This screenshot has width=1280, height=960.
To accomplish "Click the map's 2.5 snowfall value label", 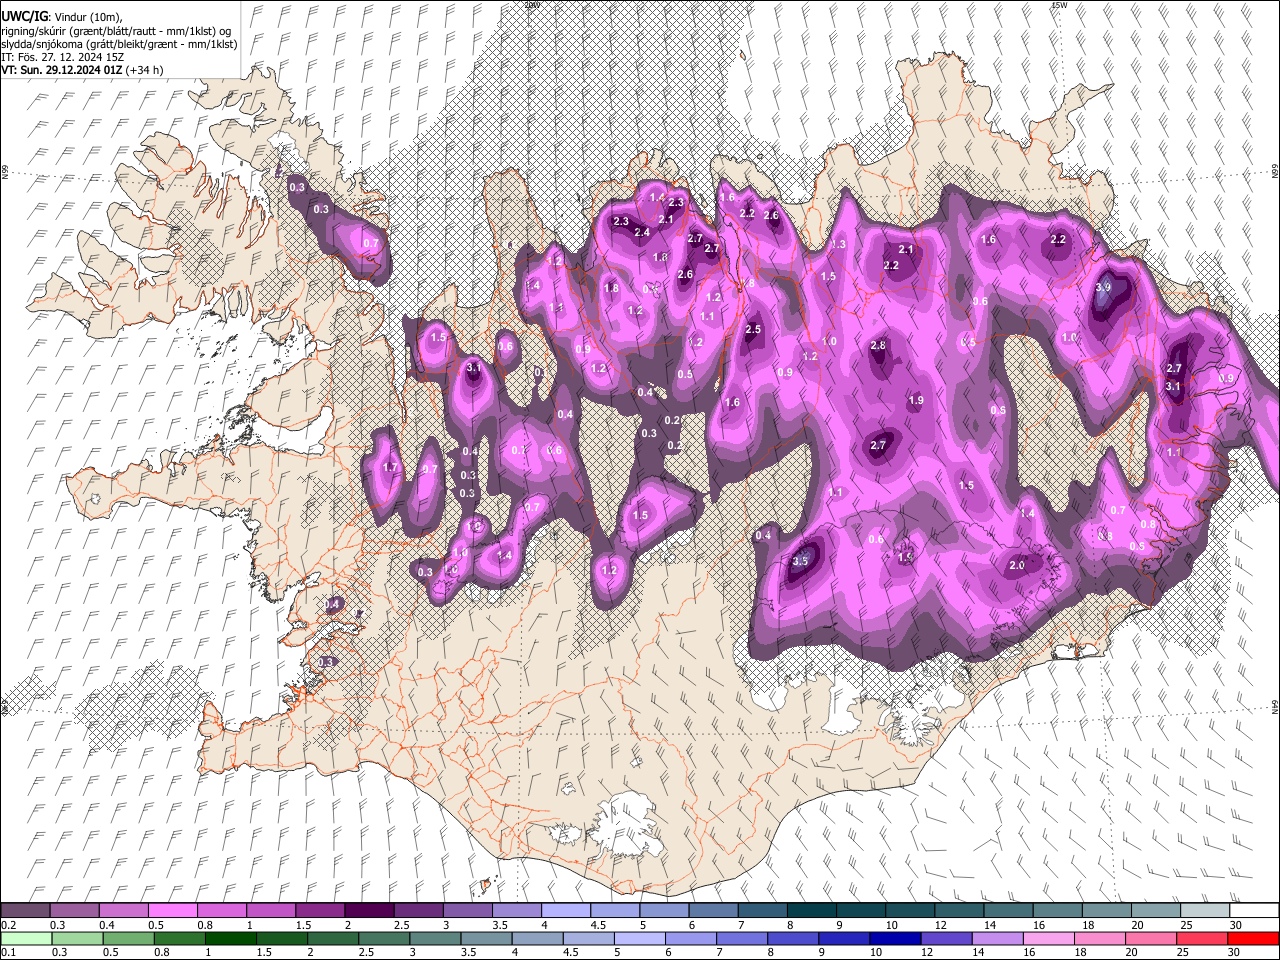I will 753,329.
